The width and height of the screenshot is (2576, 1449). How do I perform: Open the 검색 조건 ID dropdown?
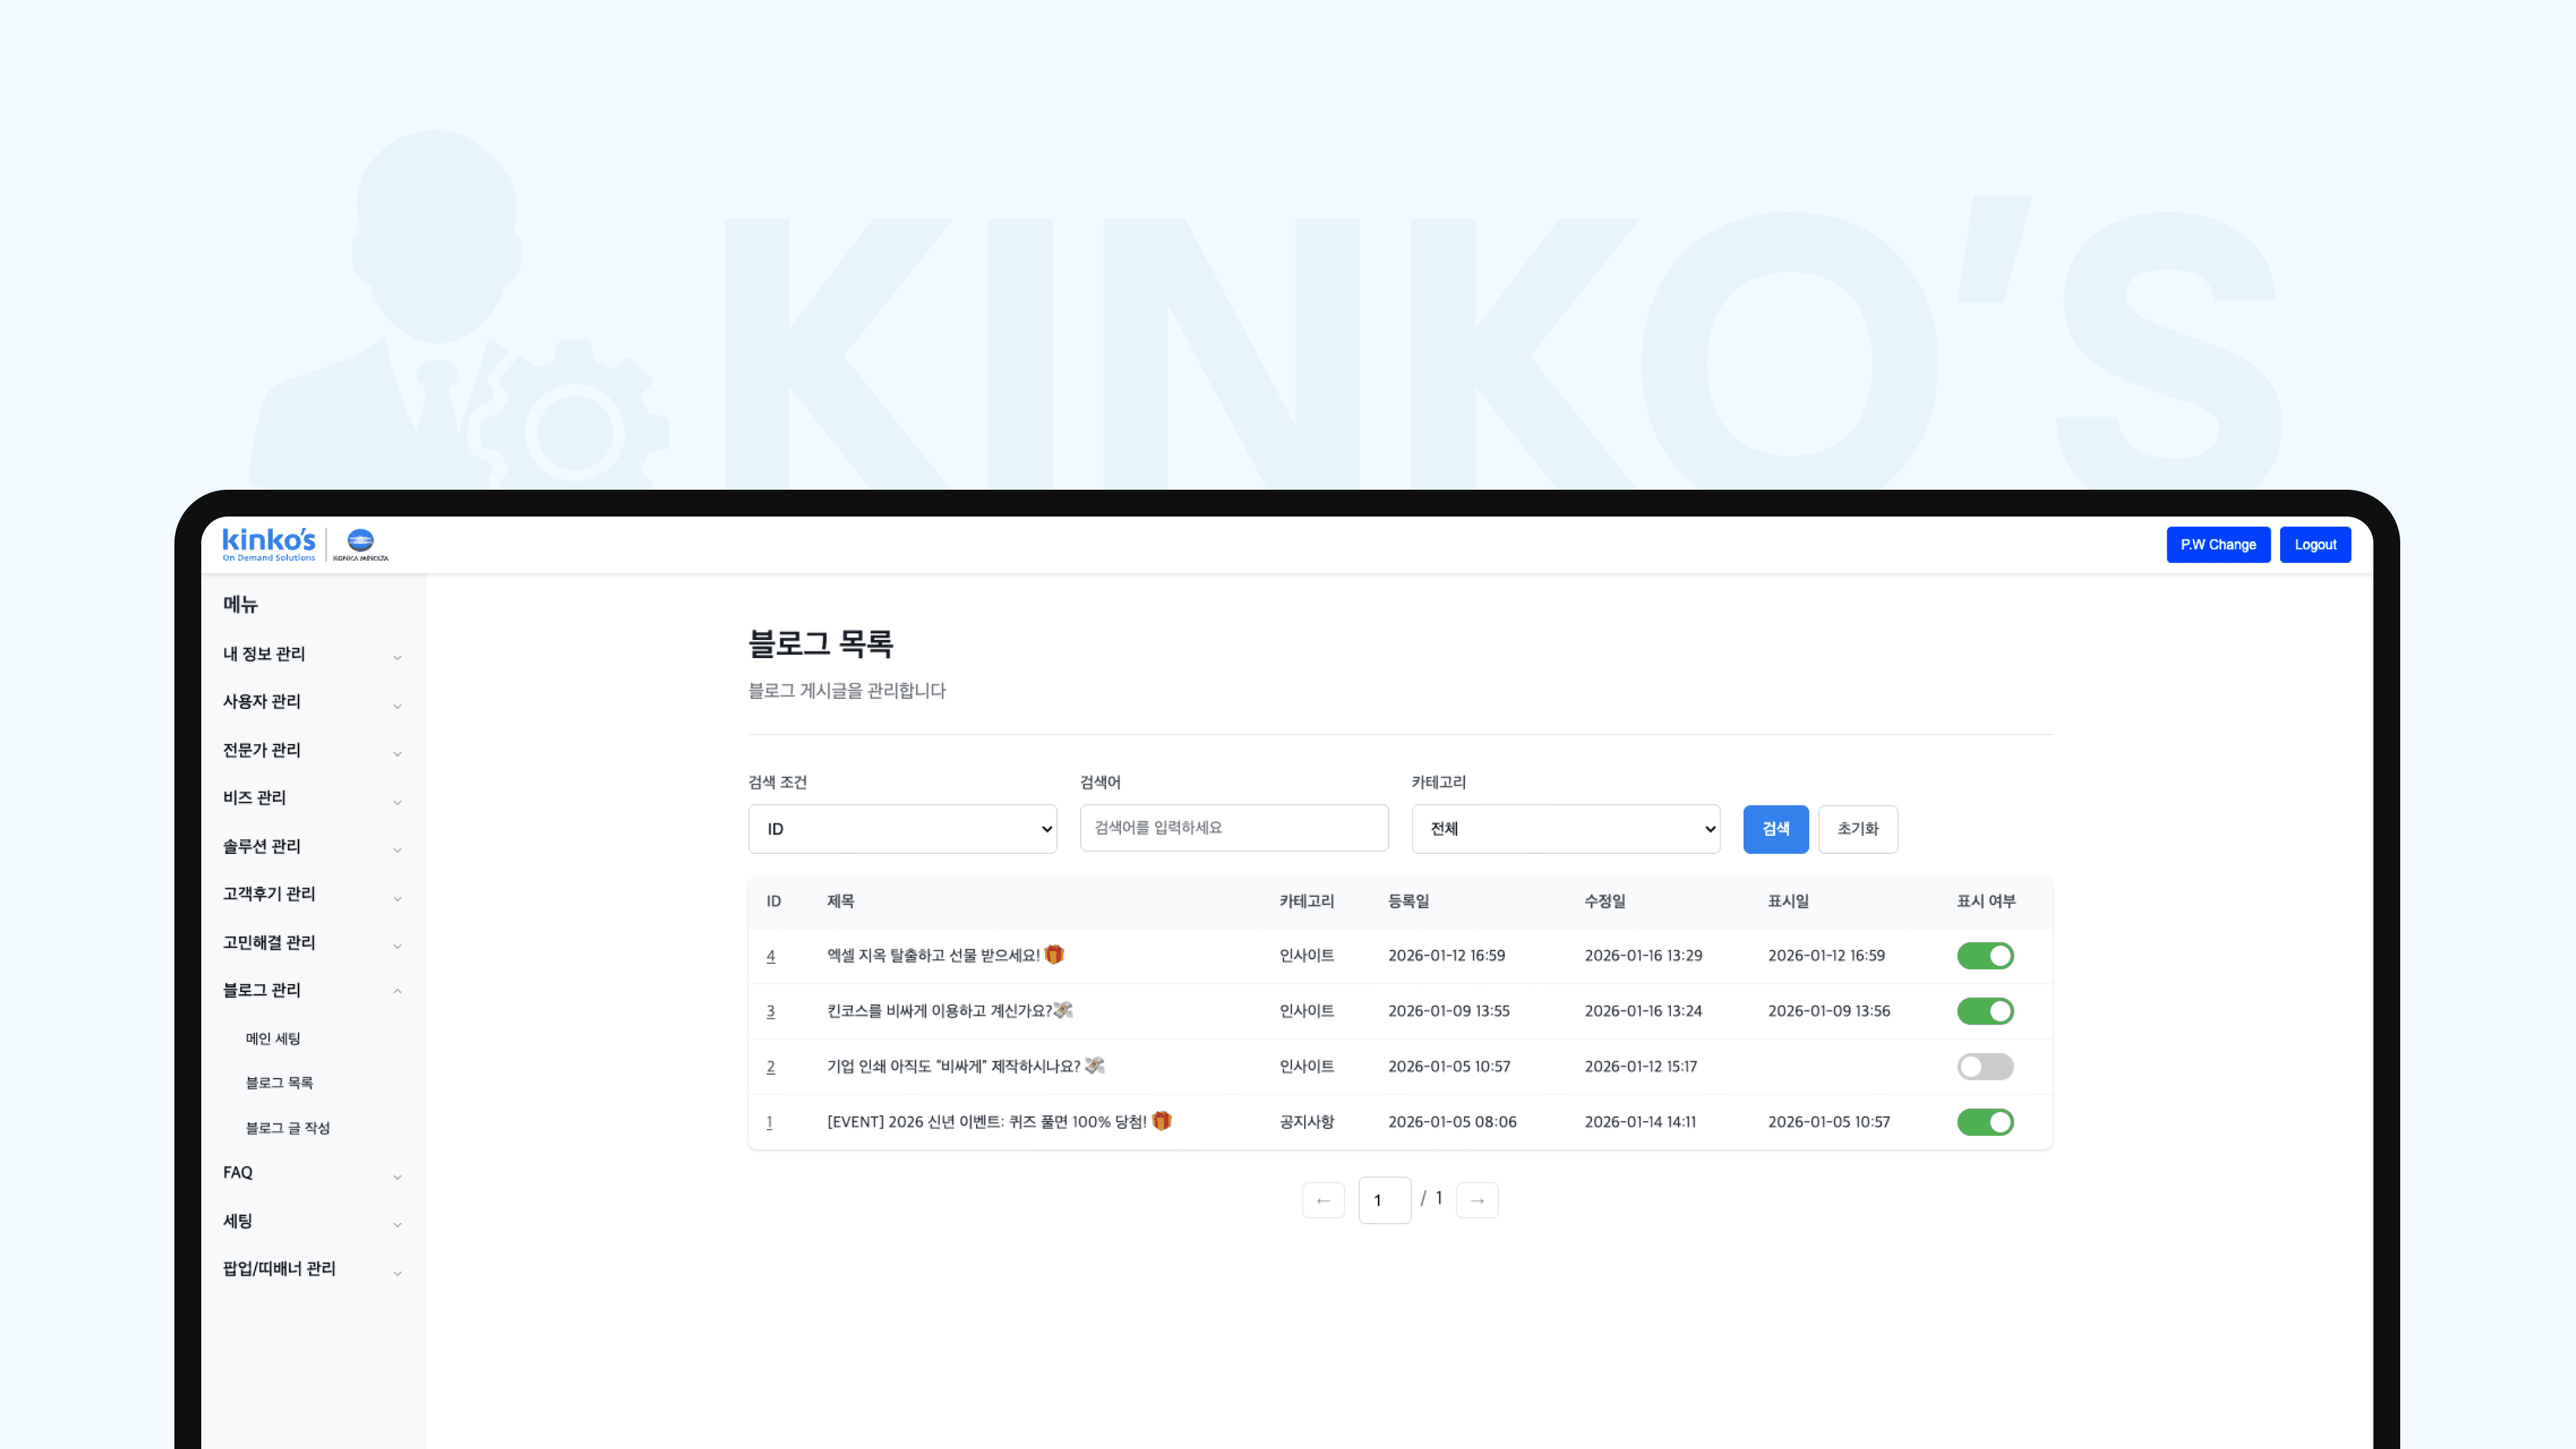point(902,829)
